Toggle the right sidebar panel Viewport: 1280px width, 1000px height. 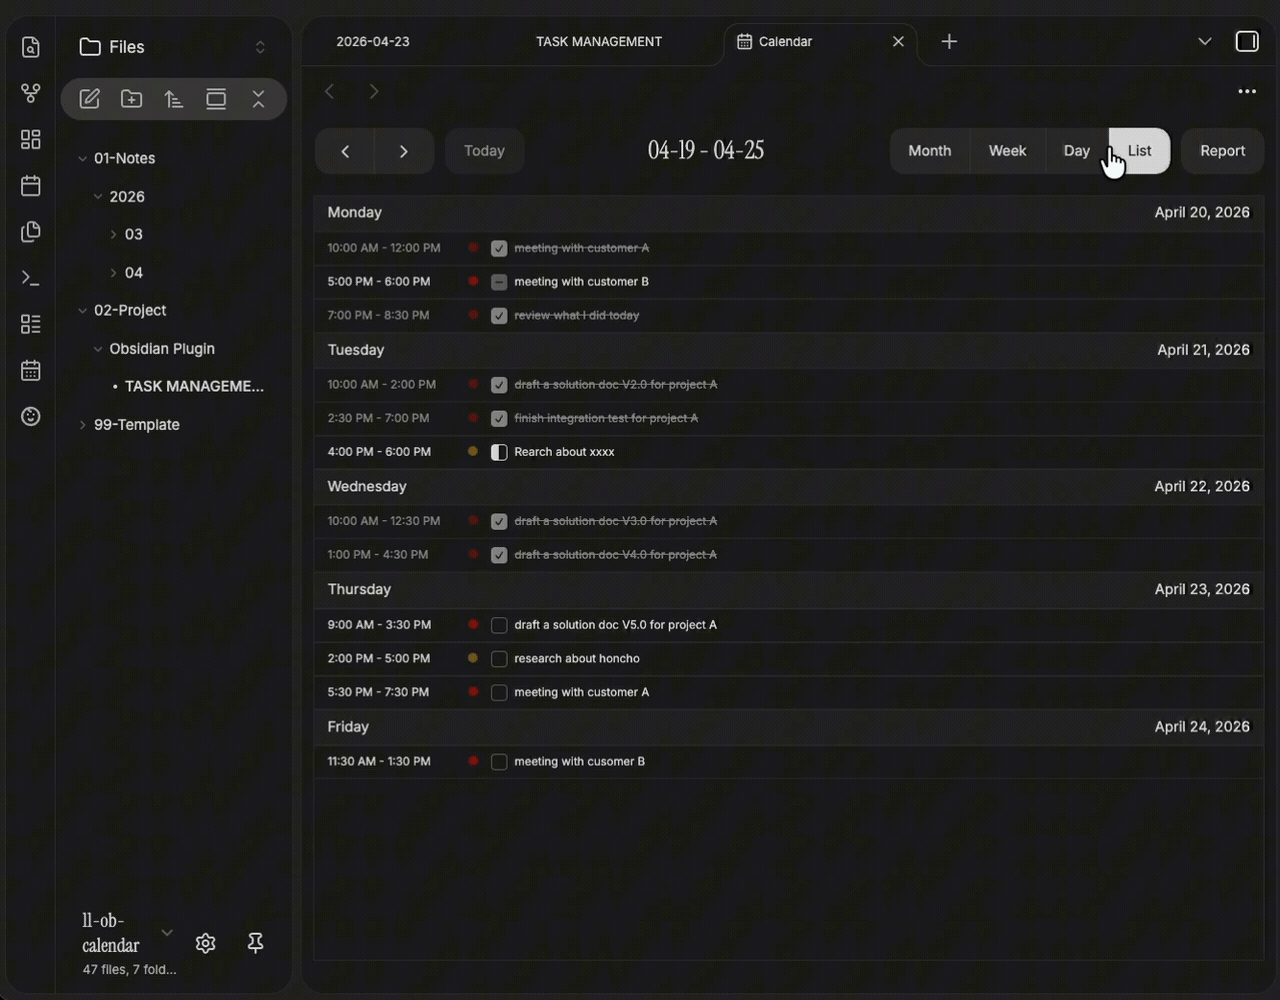coord(1247,41)
